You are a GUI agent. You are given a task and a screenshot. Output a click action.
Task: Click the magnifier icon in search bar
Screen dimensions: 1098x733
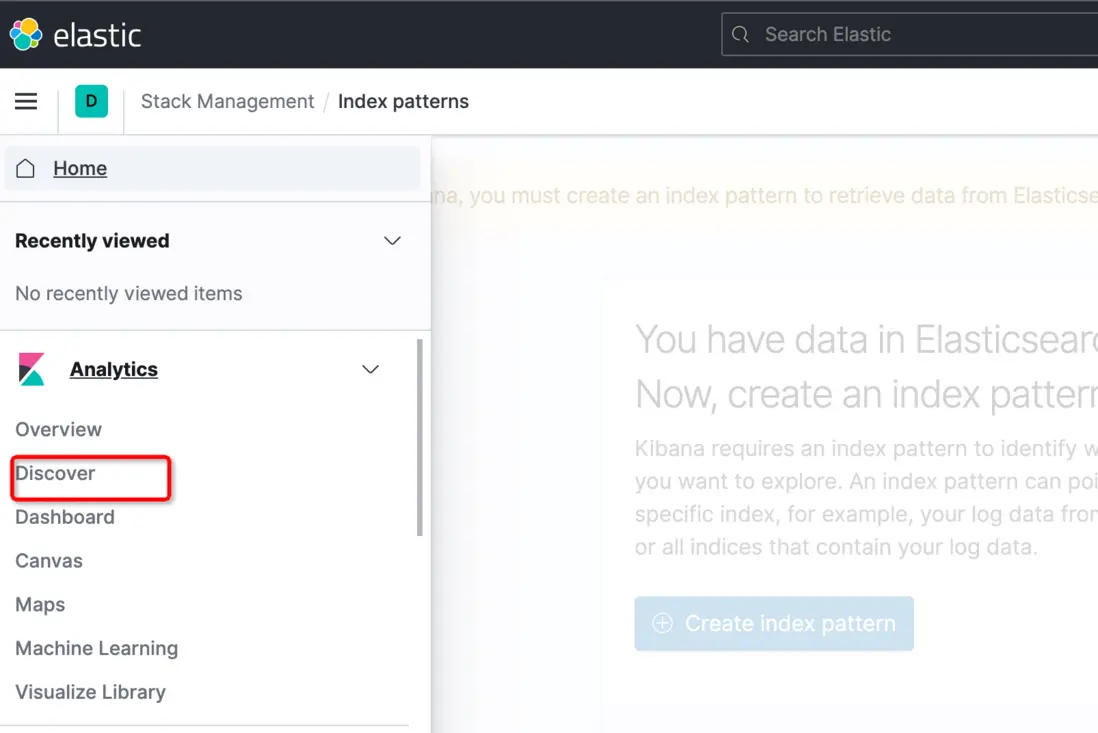click(741, 35)
